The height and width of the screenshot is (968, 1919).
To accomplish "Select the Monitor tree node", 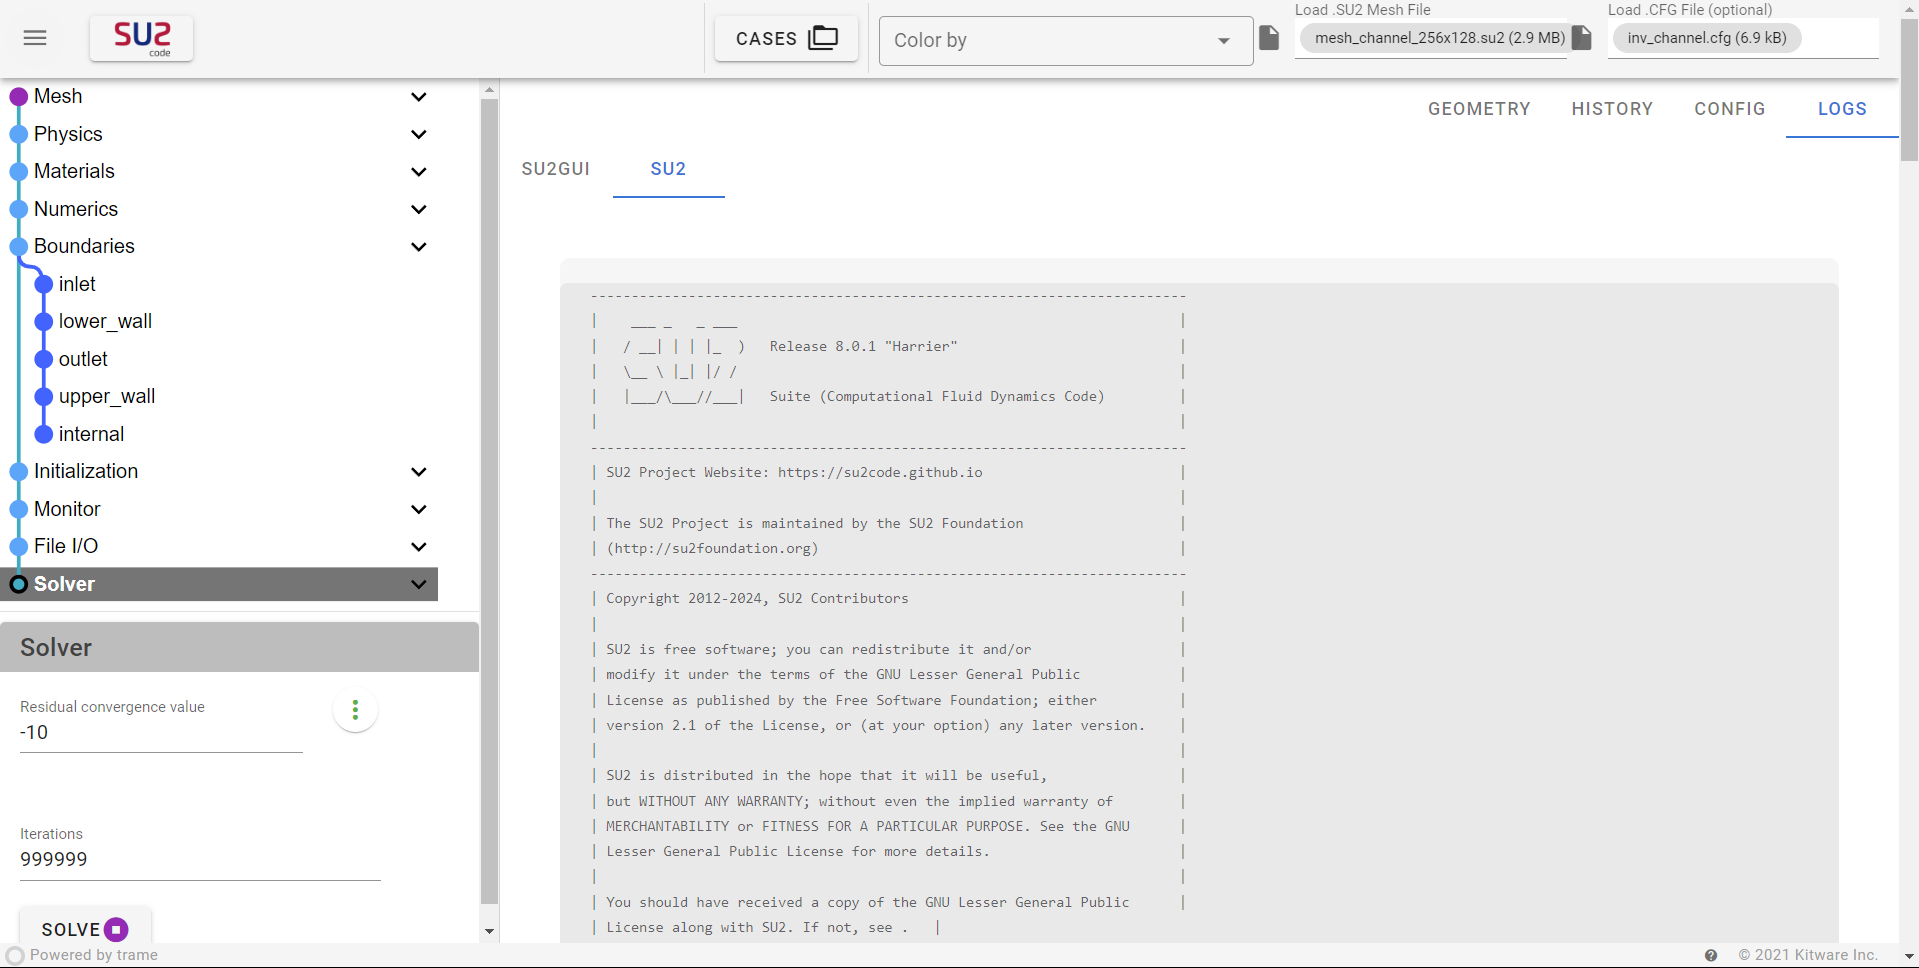I will 67,509.
